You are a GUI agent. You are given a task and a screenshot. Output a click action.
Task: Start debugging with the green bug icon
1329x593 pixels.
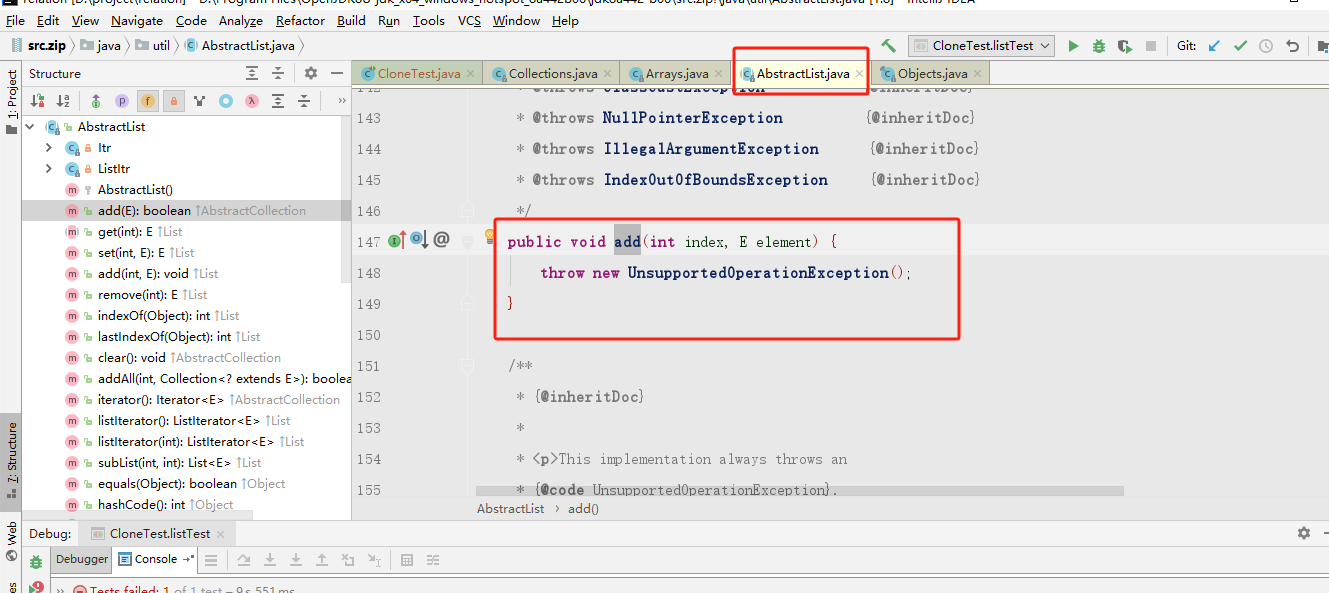(x=1099, y=46)
